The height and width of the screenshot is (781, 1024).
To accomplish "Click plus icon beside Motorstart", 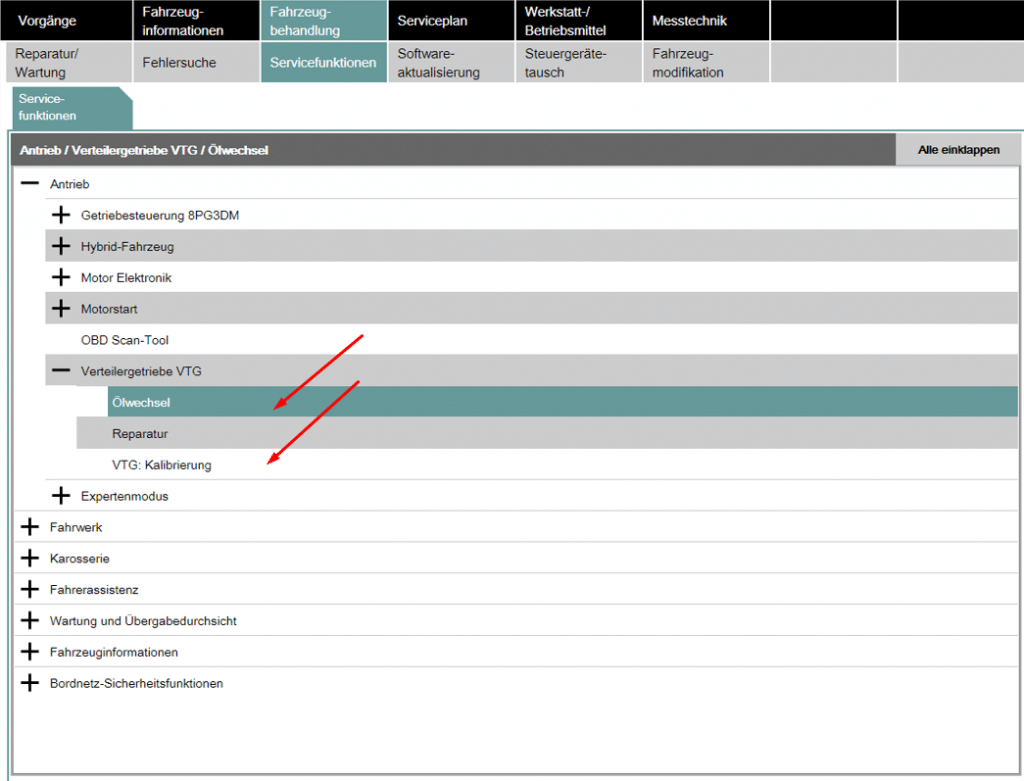I will coord(61,308).
